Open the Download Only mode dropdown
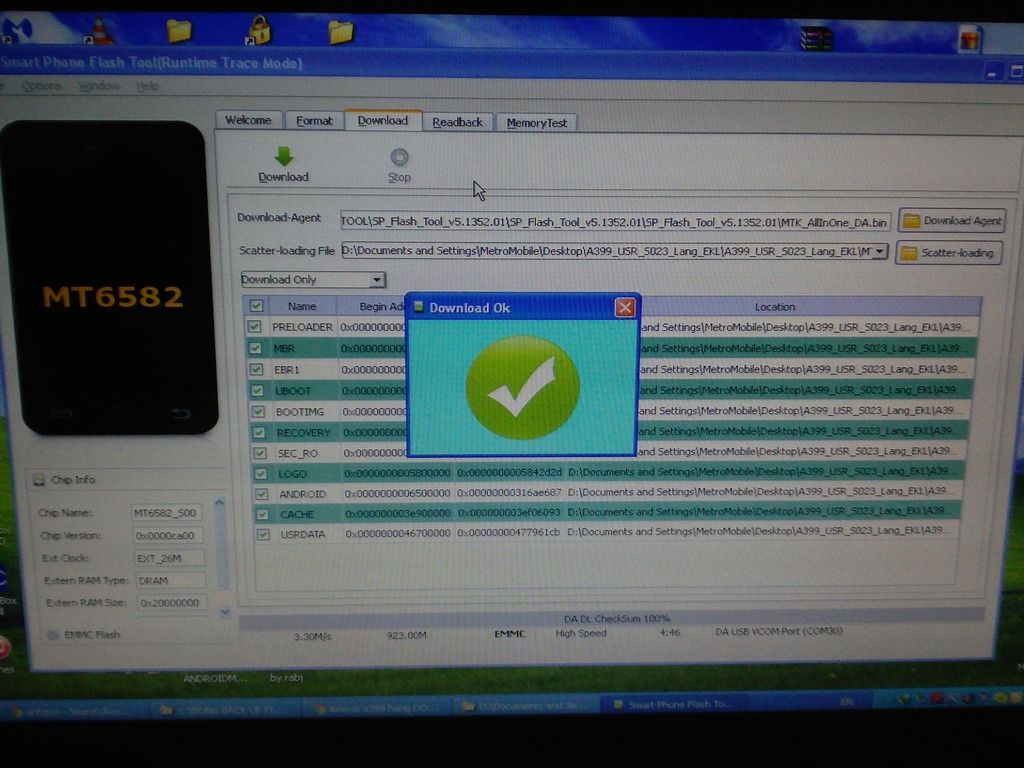 tap(377, 280)
